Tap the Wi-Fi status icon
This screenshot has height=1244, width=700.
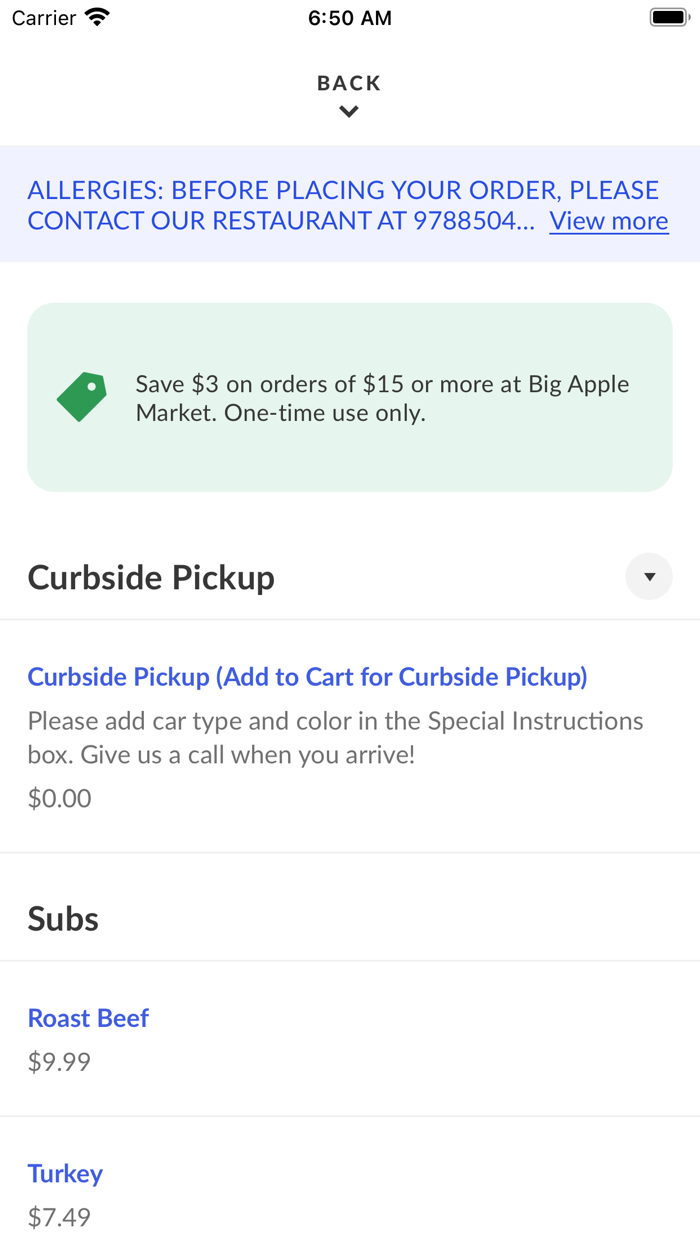97,18
